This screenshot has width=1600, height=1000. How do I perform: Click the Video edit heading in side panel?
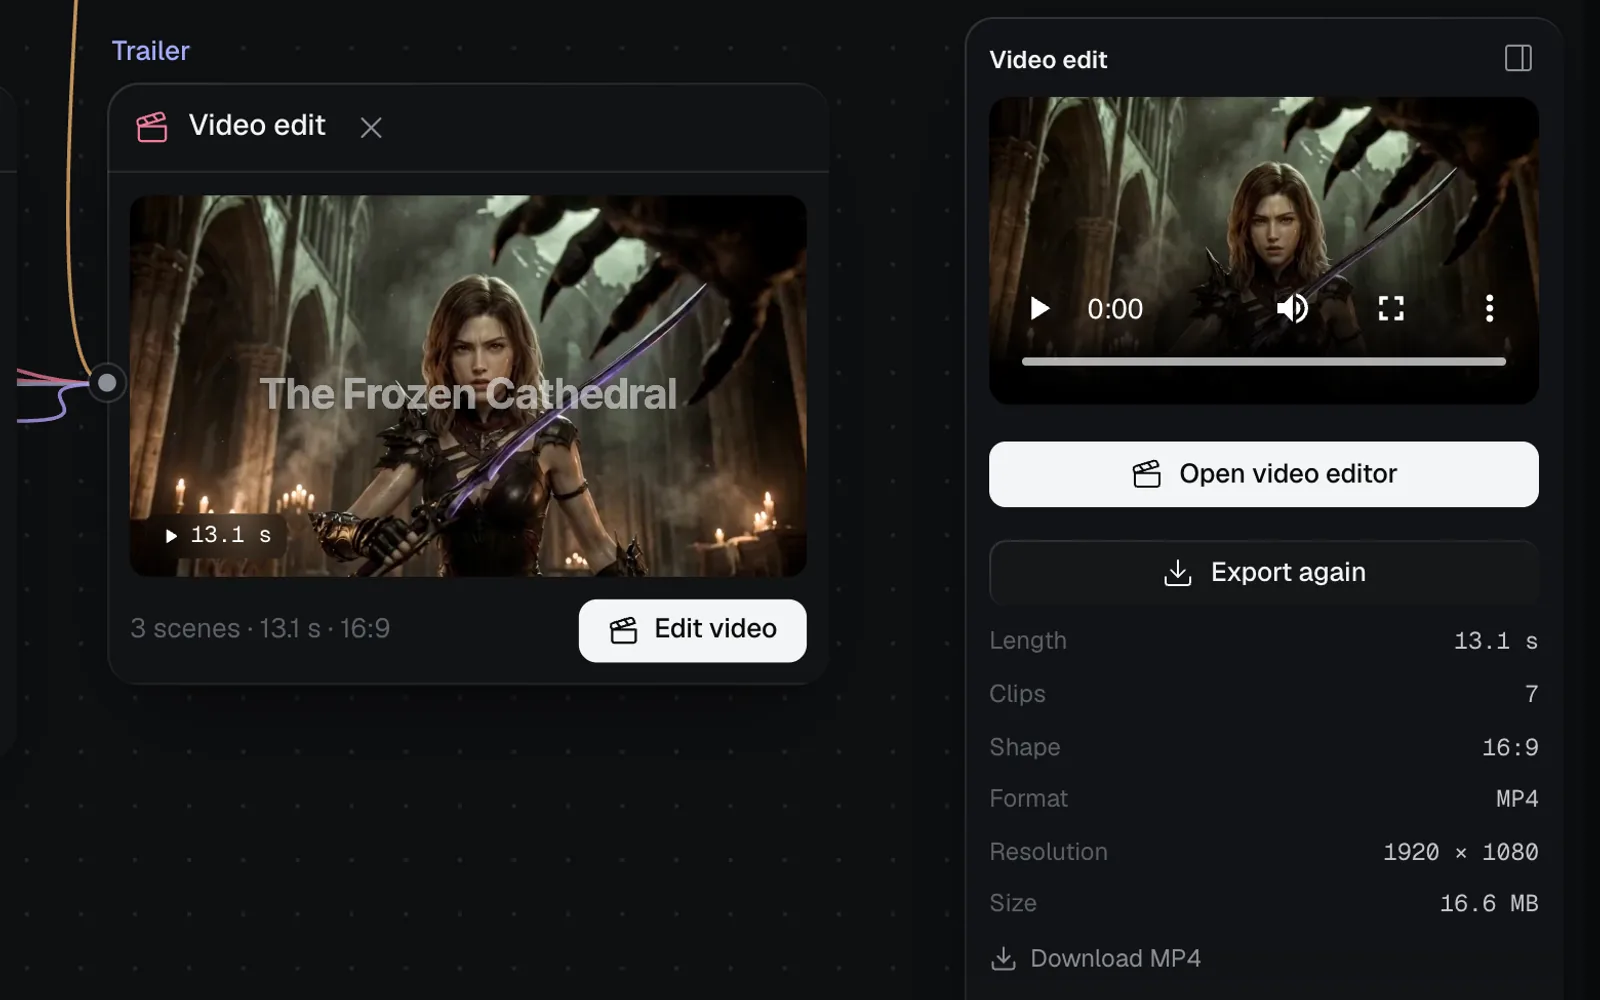click(x=1048, y=60)
